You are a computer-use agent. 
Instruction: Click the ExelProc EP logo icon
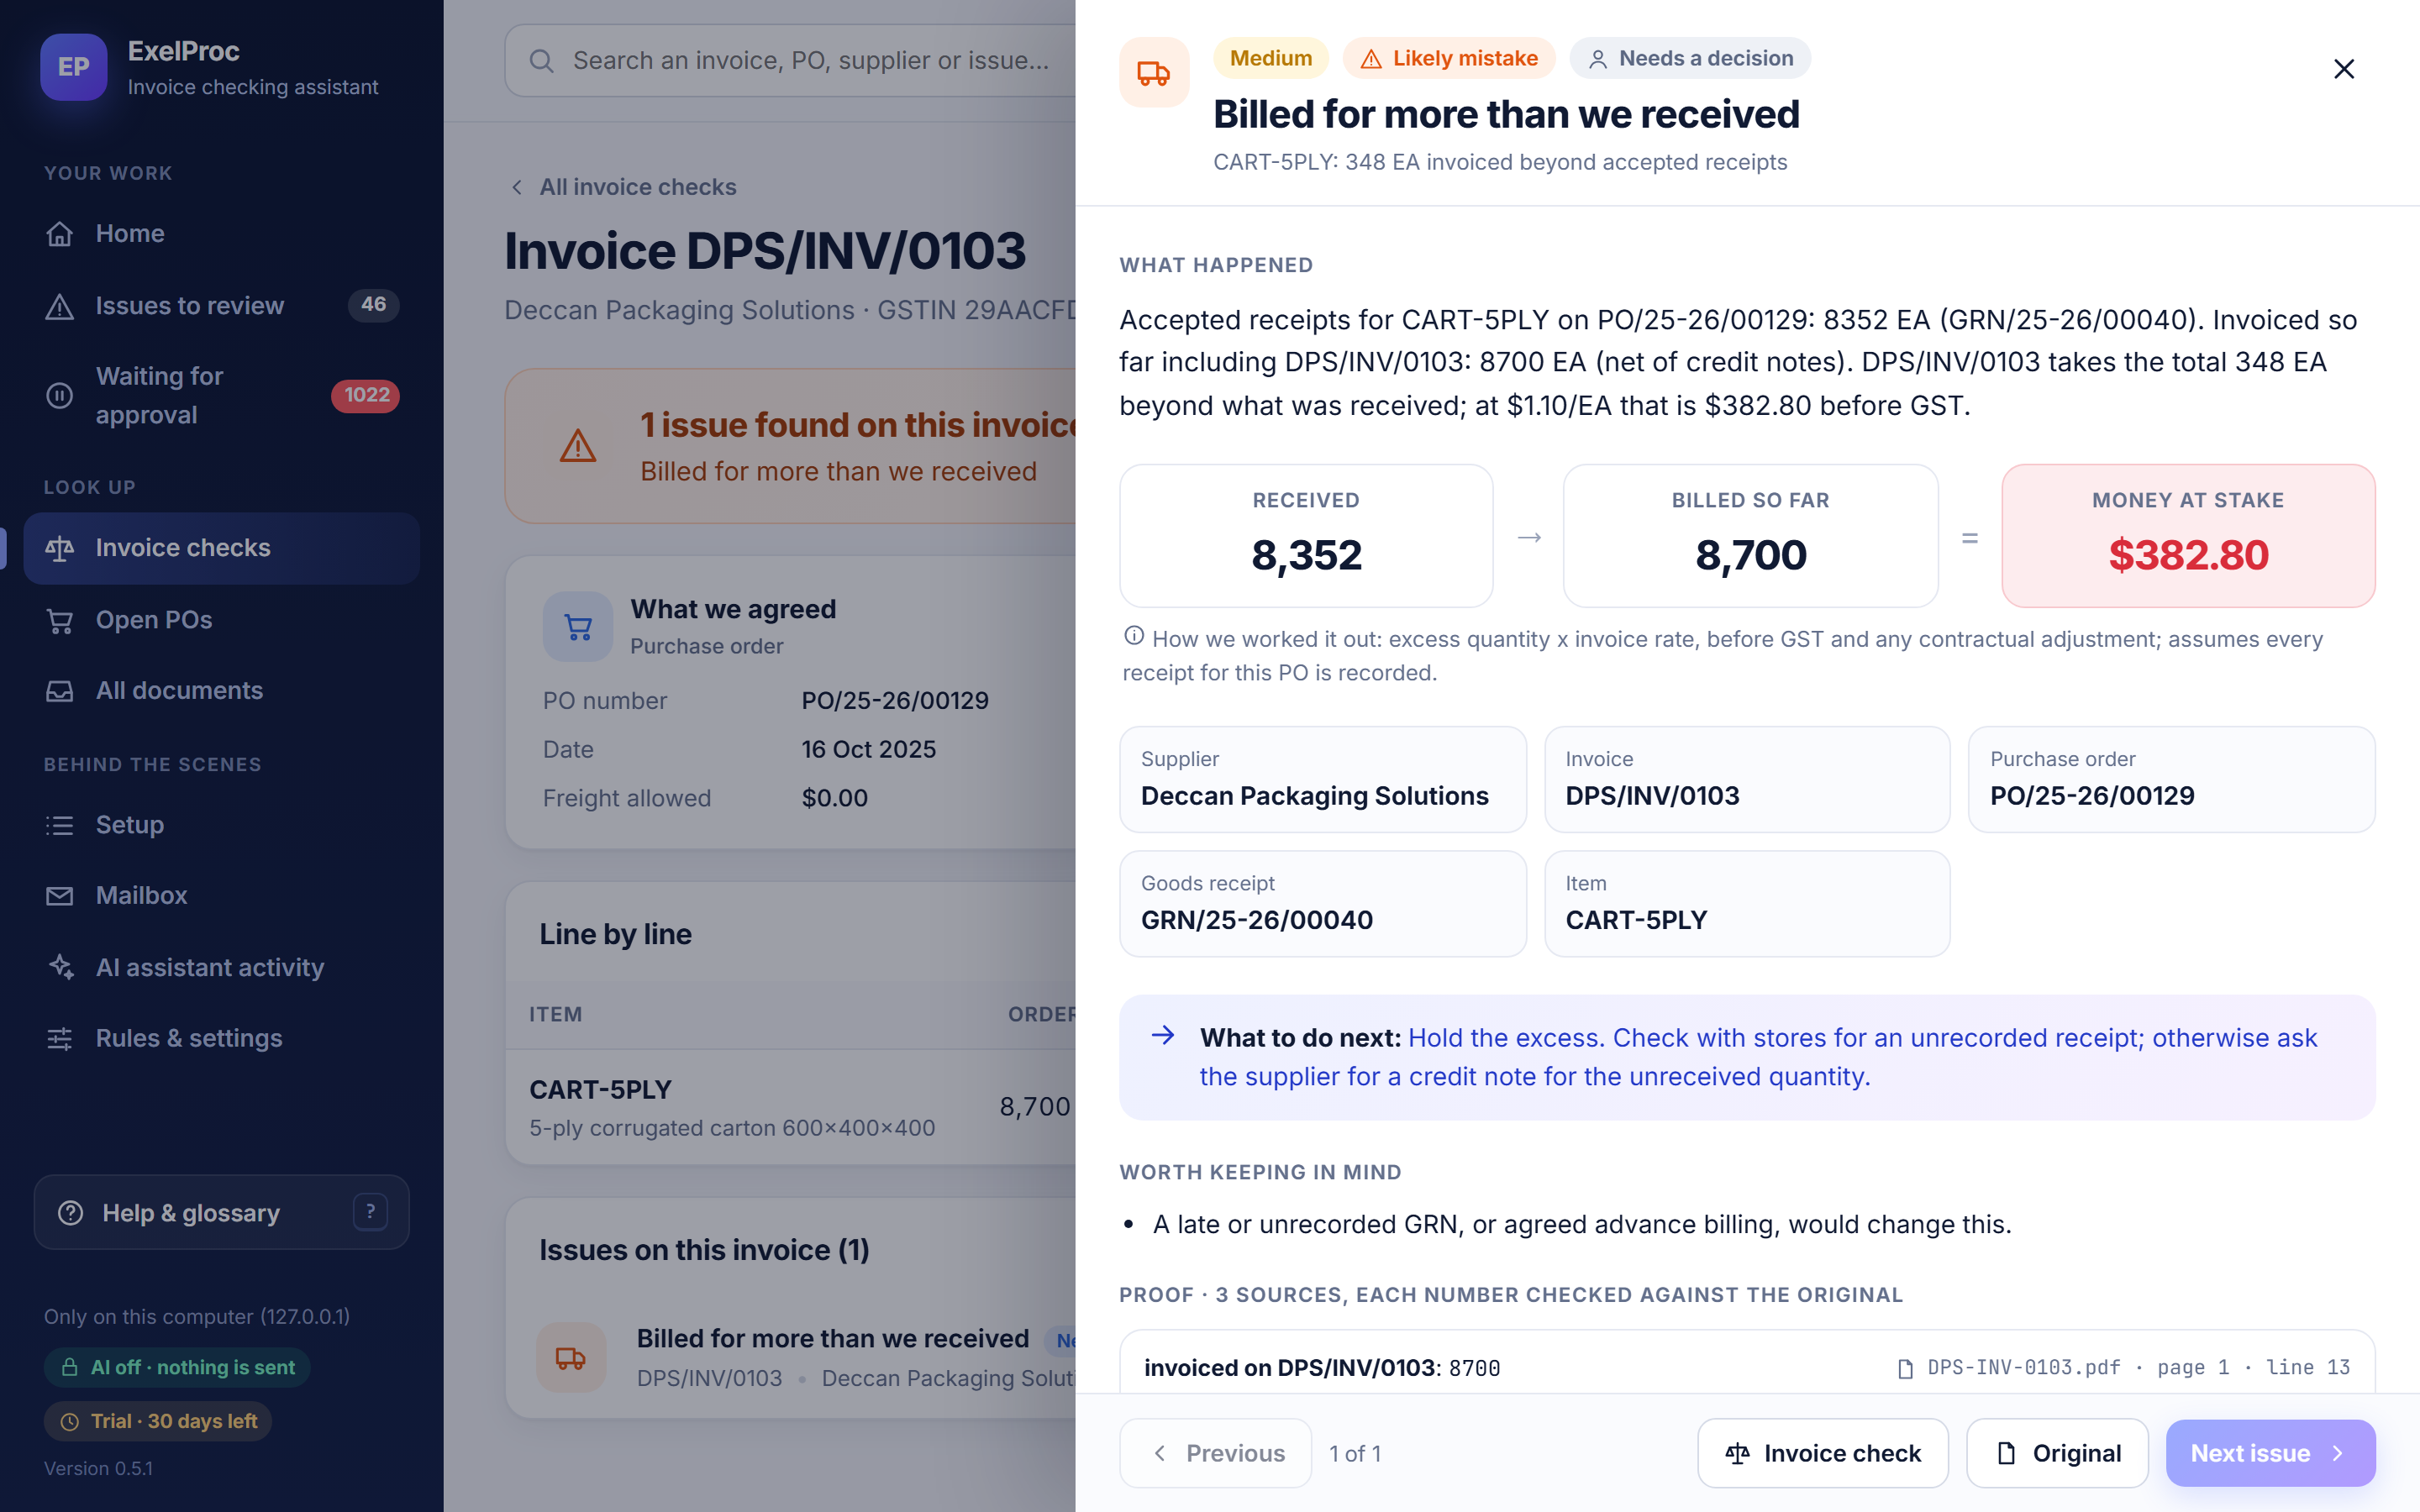pyautogui.click(x=73, y=67)
